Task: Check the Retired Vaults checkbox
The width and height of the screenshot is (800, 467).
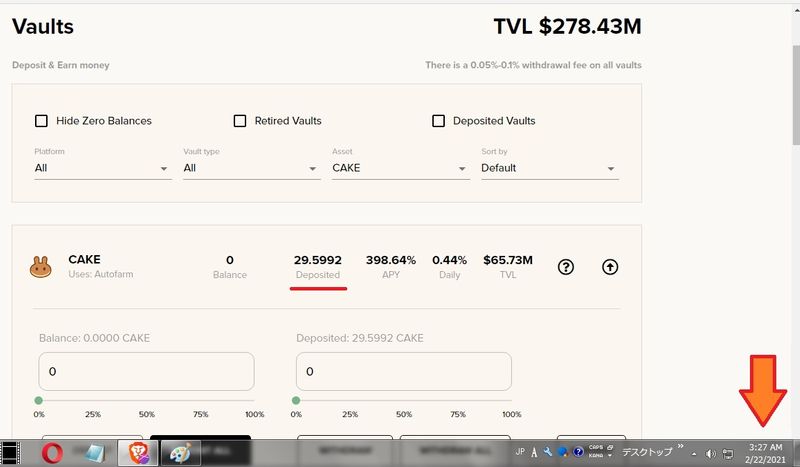Action: (x=240, y=121)
